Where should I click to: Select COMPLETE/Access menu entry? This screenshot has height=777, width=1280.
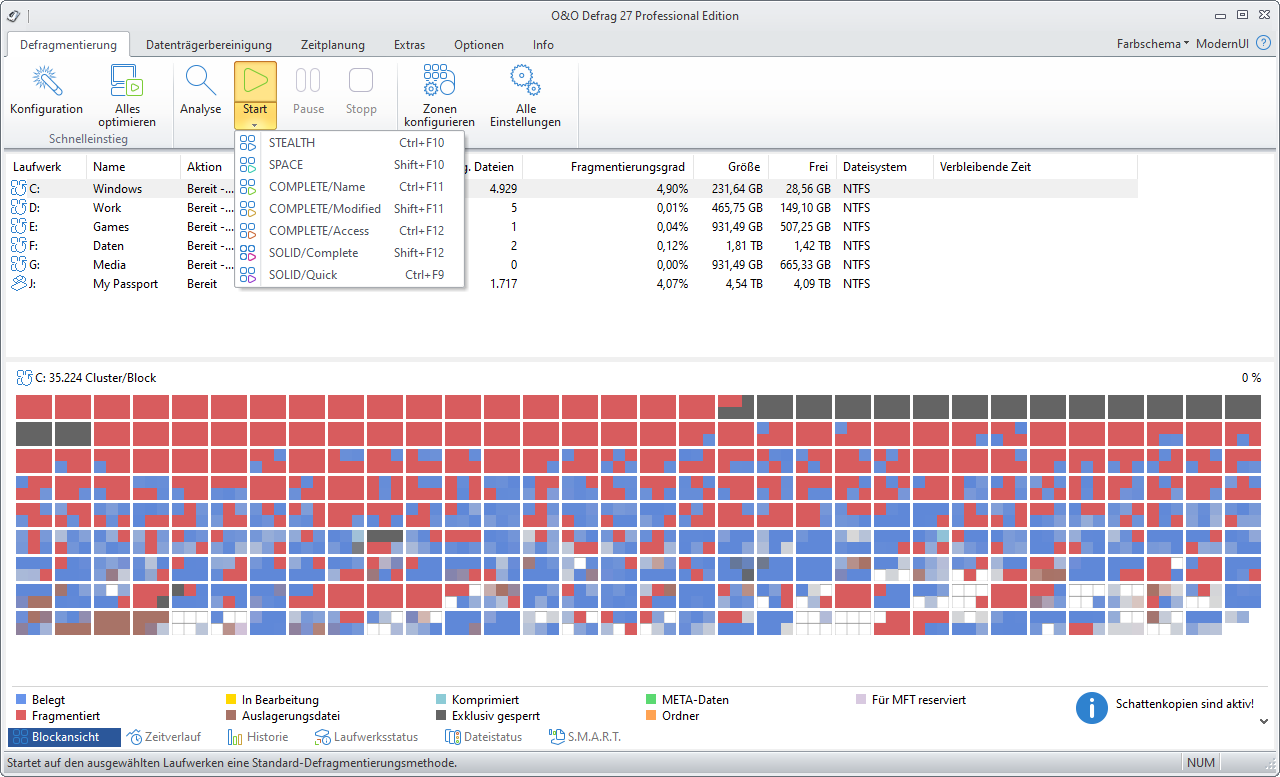click(349, 231)
